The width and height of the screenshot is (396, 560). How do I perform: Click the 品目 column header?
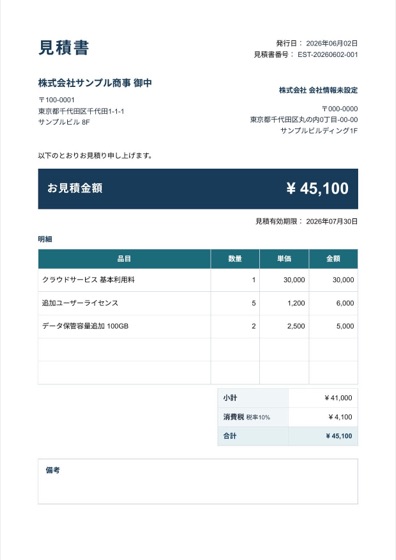[124, 259]
